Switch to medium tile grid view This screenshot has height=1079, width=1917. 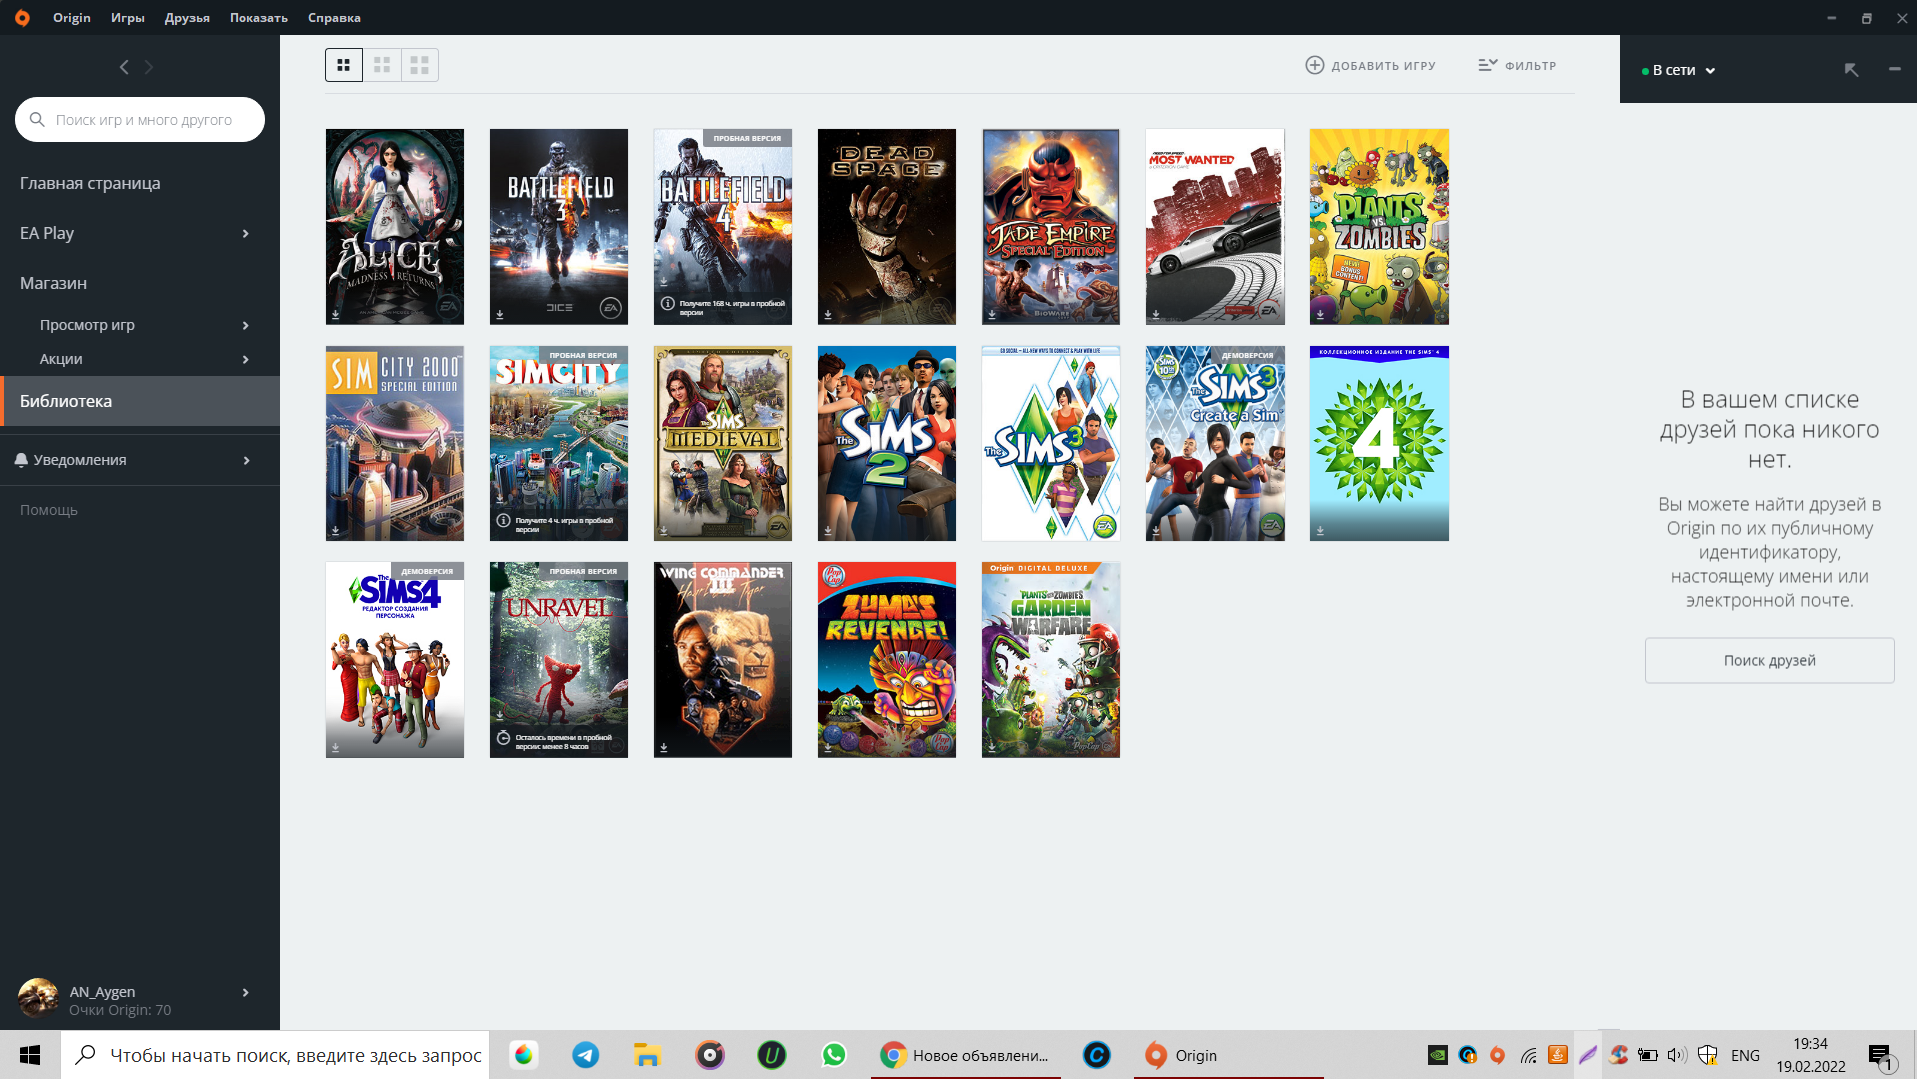click(x=382, y=65)
